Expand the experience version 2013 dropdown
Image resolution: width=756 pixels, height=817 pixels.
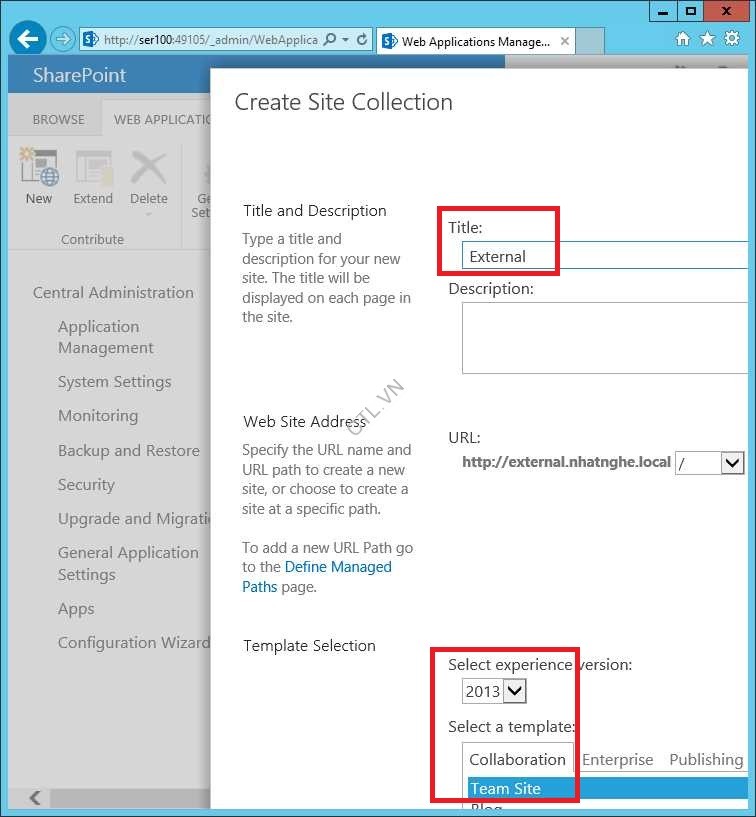click(514, 691)
